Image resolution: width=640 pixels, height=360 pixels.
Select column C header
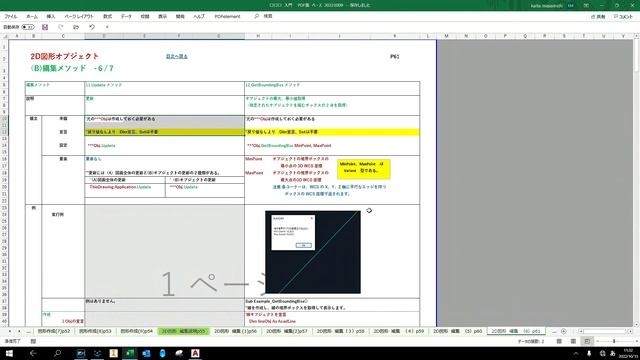(x=63, y=36)
